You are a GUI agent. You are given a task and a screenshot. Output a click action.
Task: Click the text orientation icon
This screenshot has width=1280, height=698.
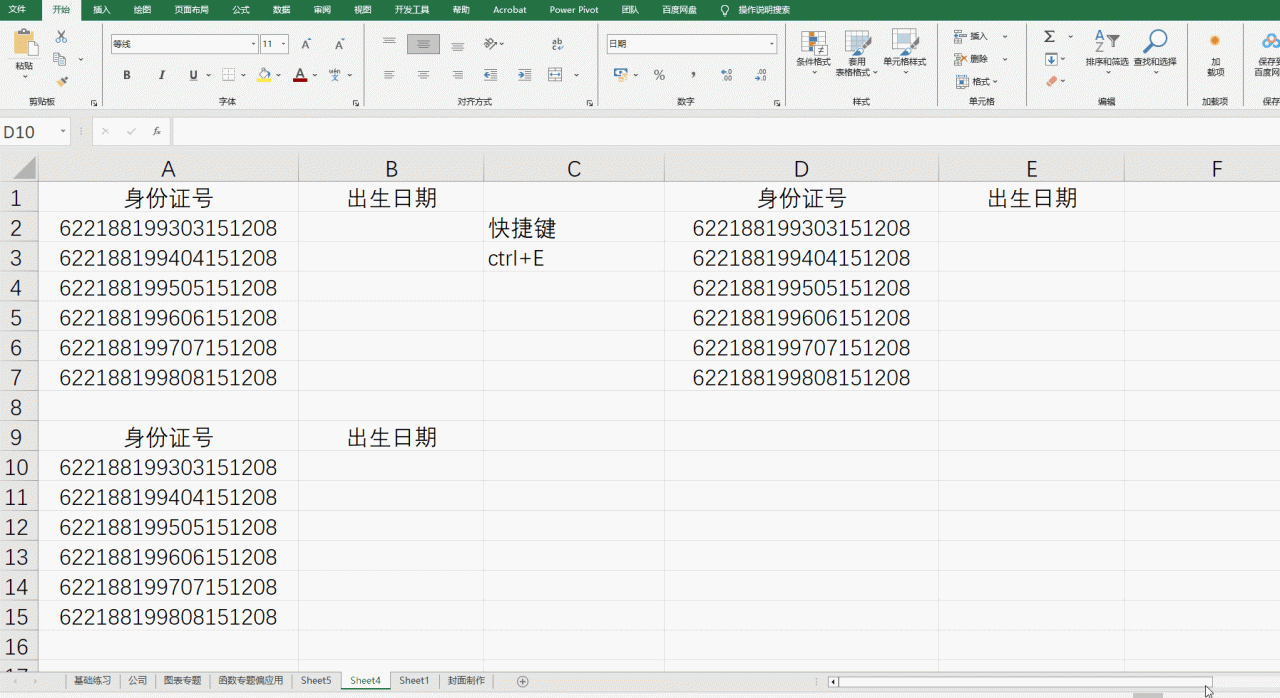coord(490,44)
